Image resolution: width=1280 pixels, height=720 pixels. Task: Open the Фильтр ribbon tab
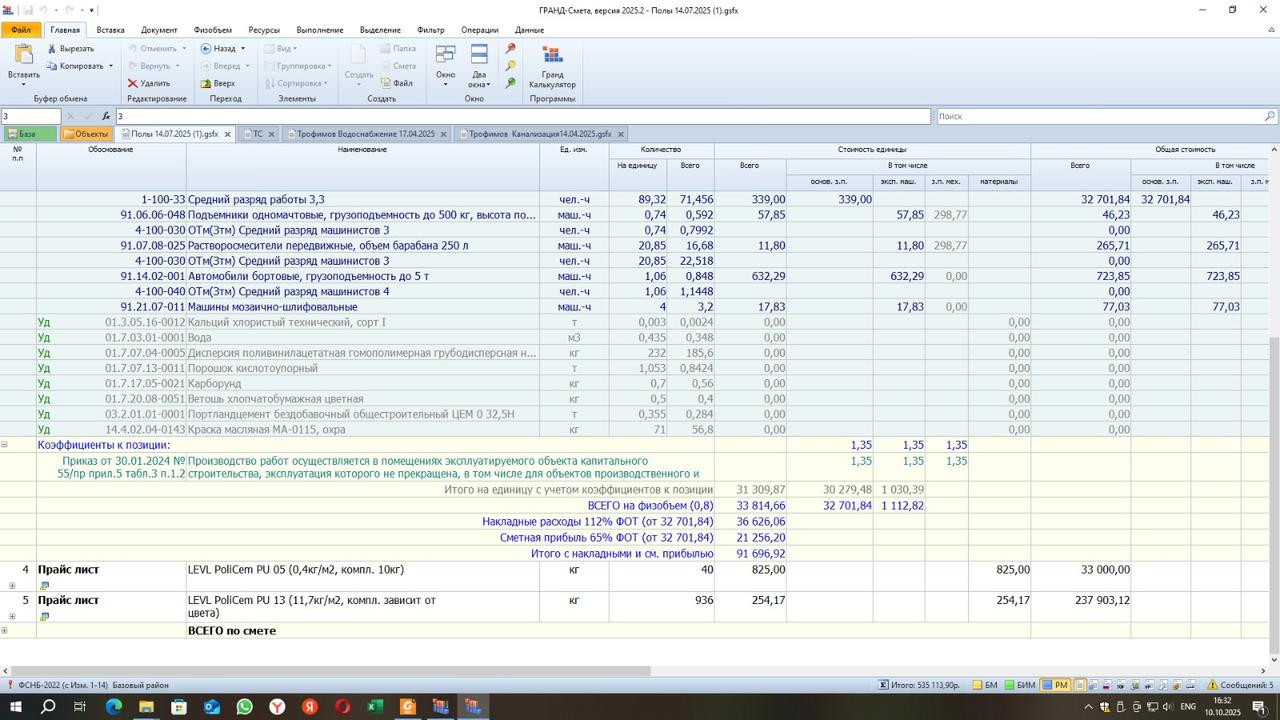click(430, 30)
